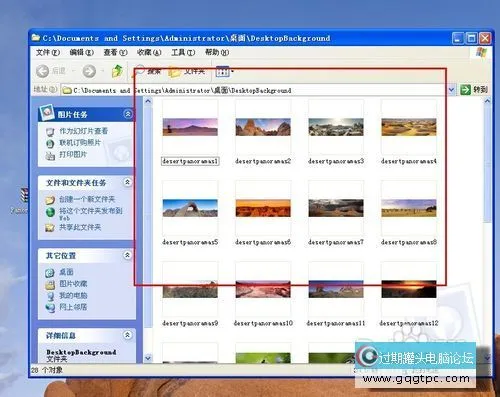Select the desertpanoramas7 thumbnail

(x=336, y=208)
